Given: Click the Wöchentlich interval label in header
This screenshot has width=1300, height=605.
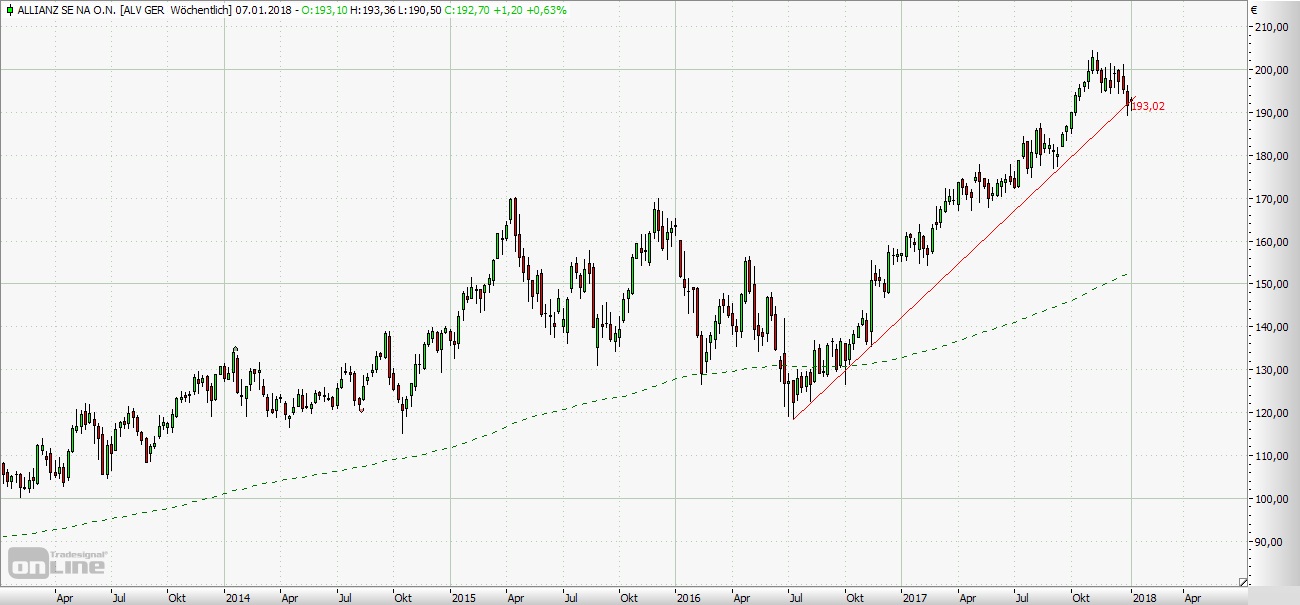Looking at the screenshot, I should click(200, 10).
